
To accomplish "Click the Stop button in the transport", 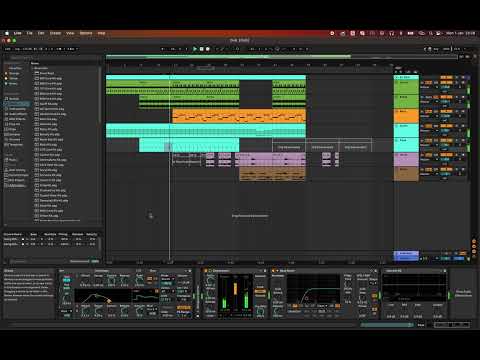I will tap(201, 49).
